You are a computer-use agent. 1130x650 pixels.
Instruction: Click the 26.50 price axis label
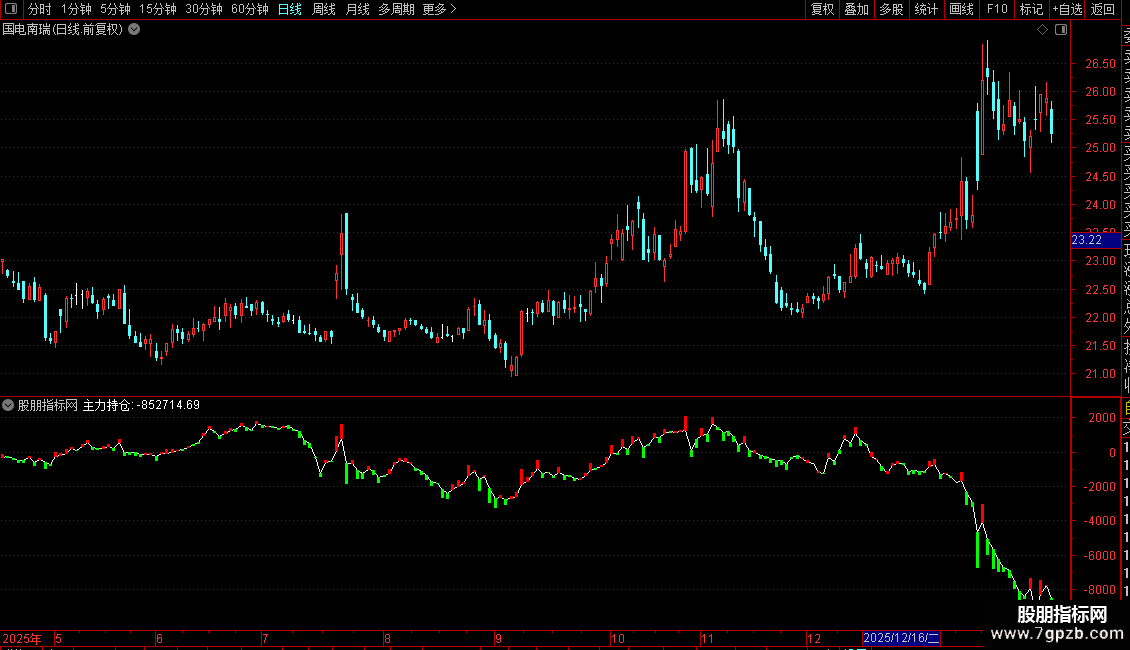[1100, 63]
